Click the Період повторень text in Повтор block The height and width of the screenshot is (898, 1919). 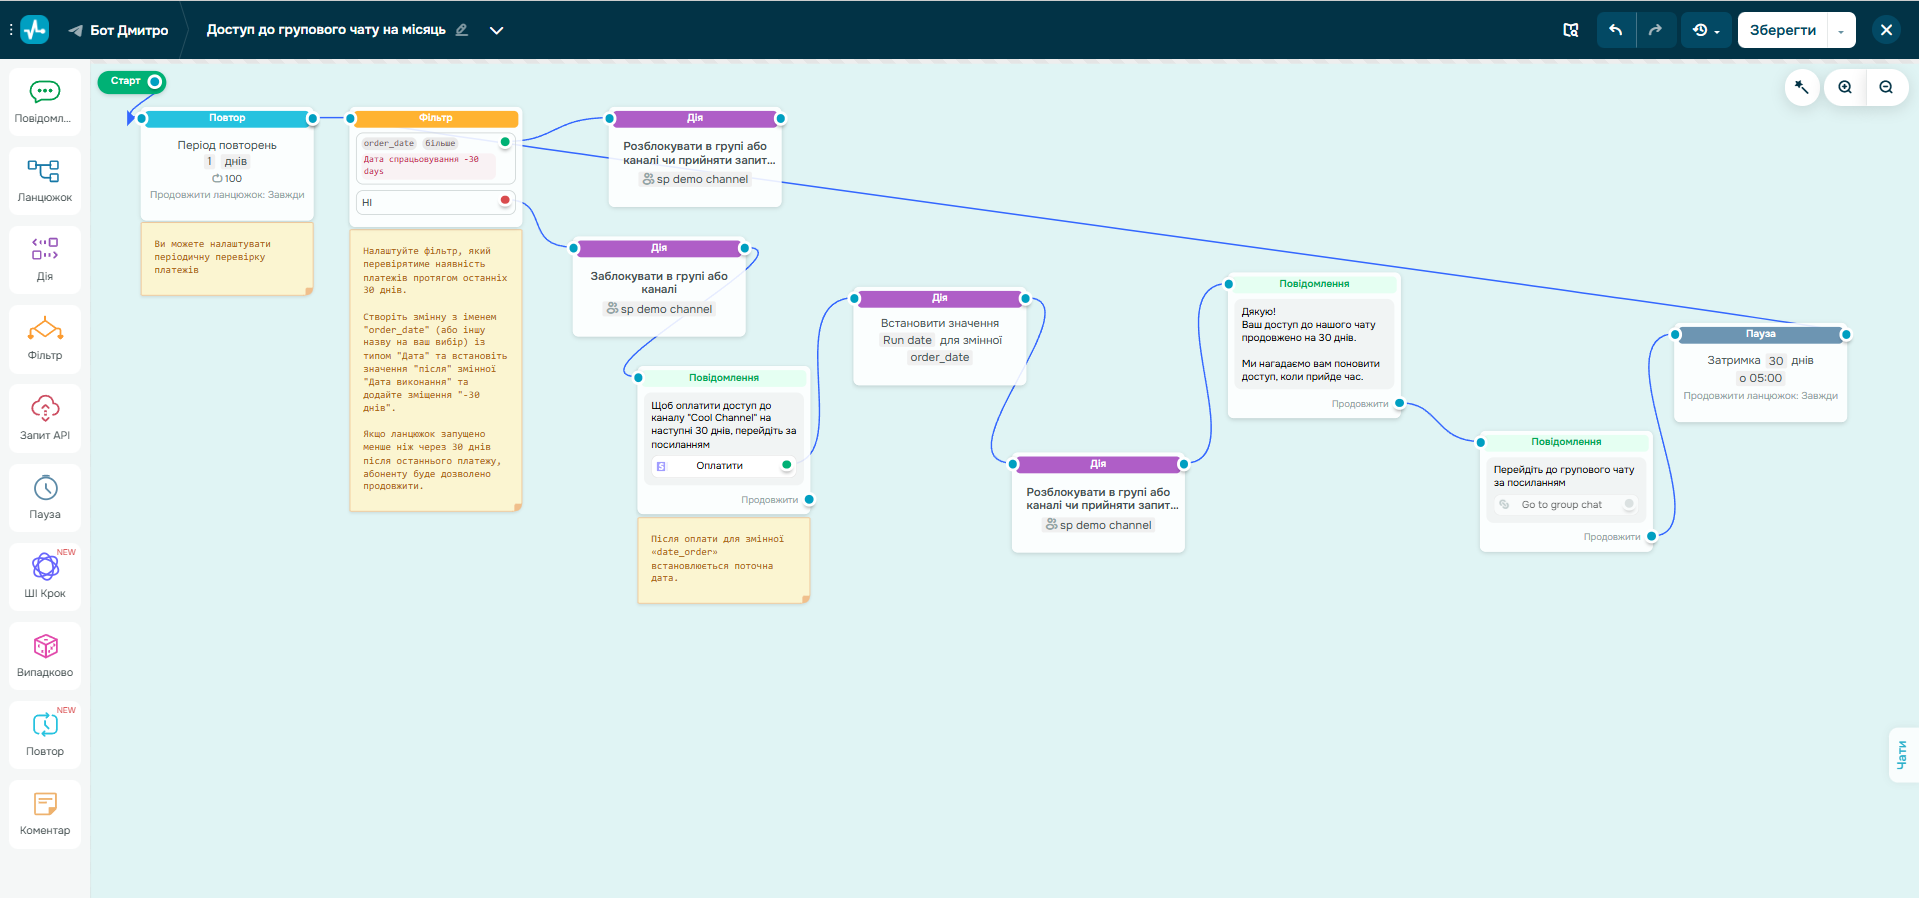[x=227, y=145]
